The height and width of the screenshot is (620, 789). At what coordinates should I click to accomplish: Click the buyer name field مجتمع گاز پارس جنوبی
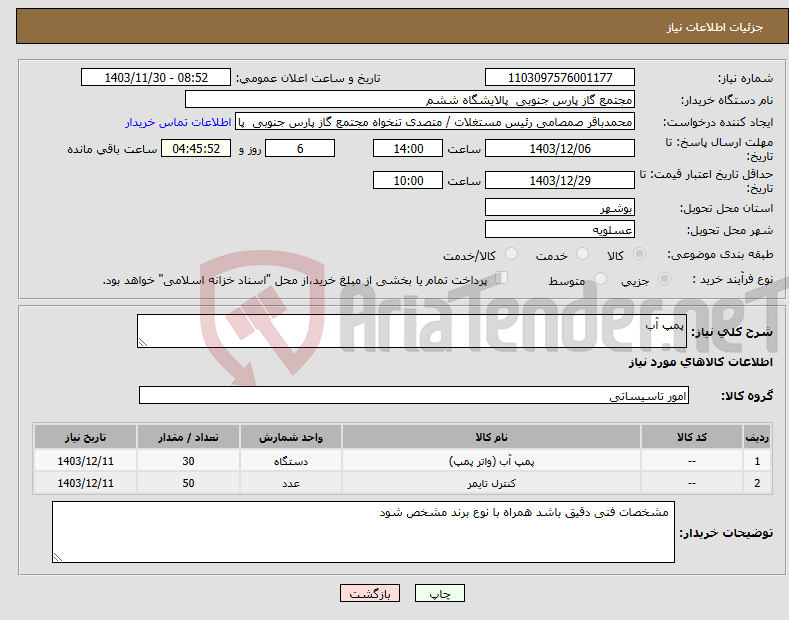tap(410, 100)
